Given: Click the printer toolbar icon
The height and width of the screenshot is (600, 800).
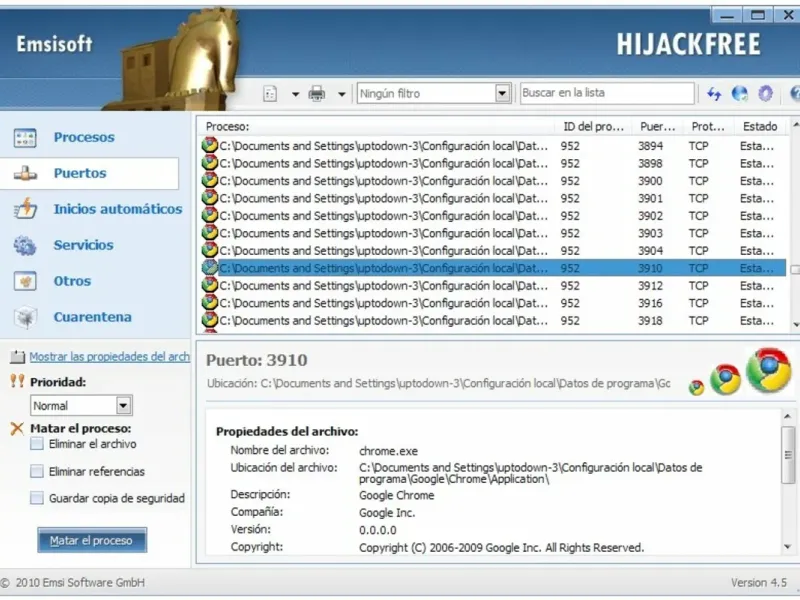Looking at the screenshot, I should click(x=317, y=94).
